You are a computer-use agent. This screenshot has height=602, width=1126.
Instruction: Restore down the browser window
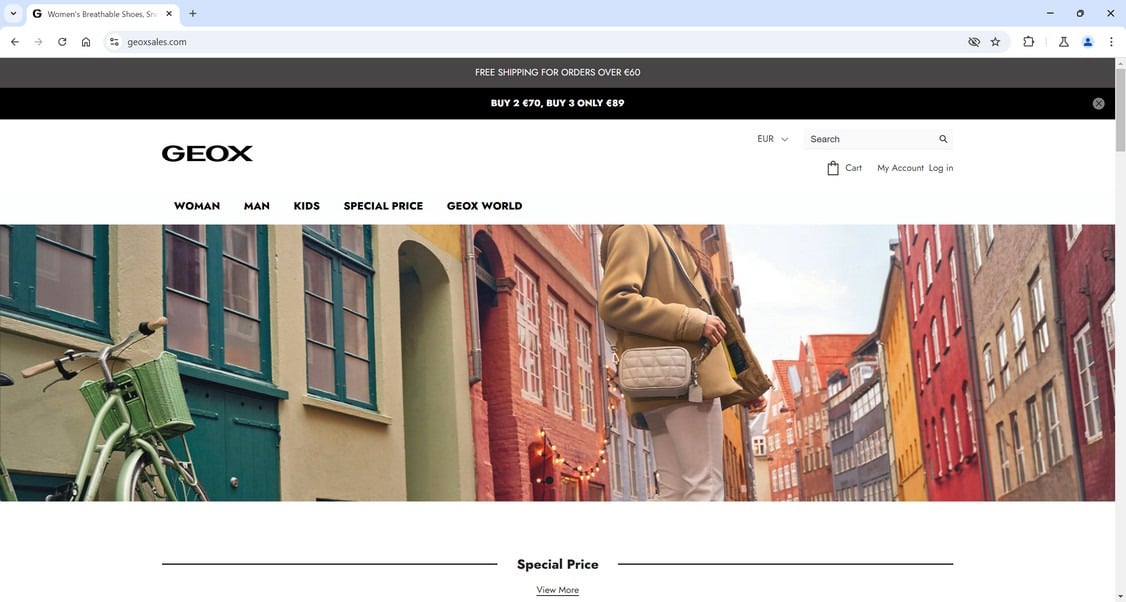[x=1080, y=14]
